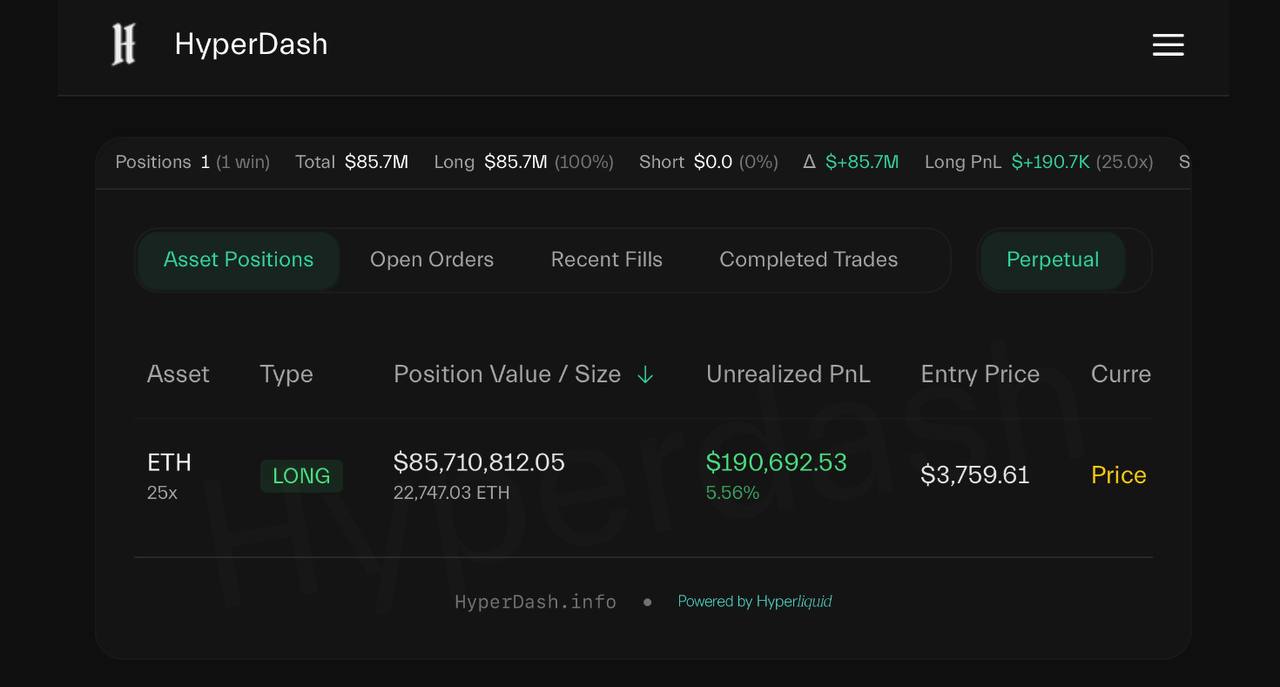The height and width of the screenshot is (687, 1280).
Task: Click the yellow Price value
Action: [1119, 475]
